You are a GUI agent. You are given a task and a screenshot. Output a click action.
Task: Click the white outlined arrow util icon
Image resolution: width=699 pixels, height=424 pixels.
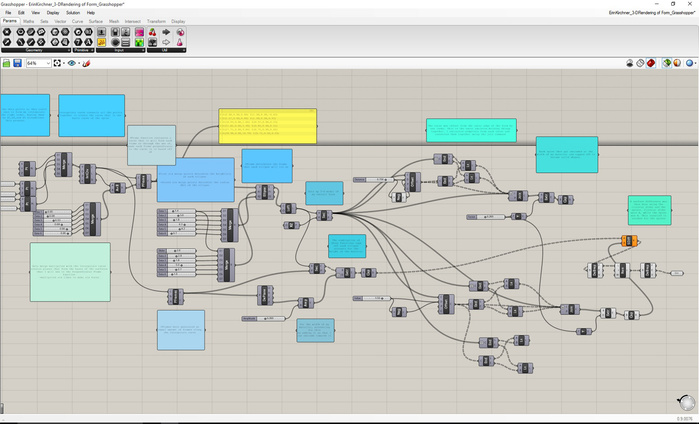[166, 42]
